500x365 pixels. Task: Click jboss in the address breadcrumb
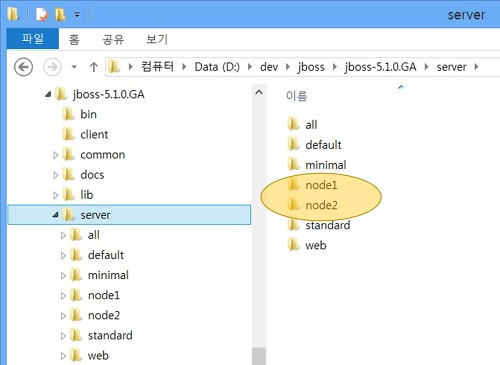(x=311, y=67)
